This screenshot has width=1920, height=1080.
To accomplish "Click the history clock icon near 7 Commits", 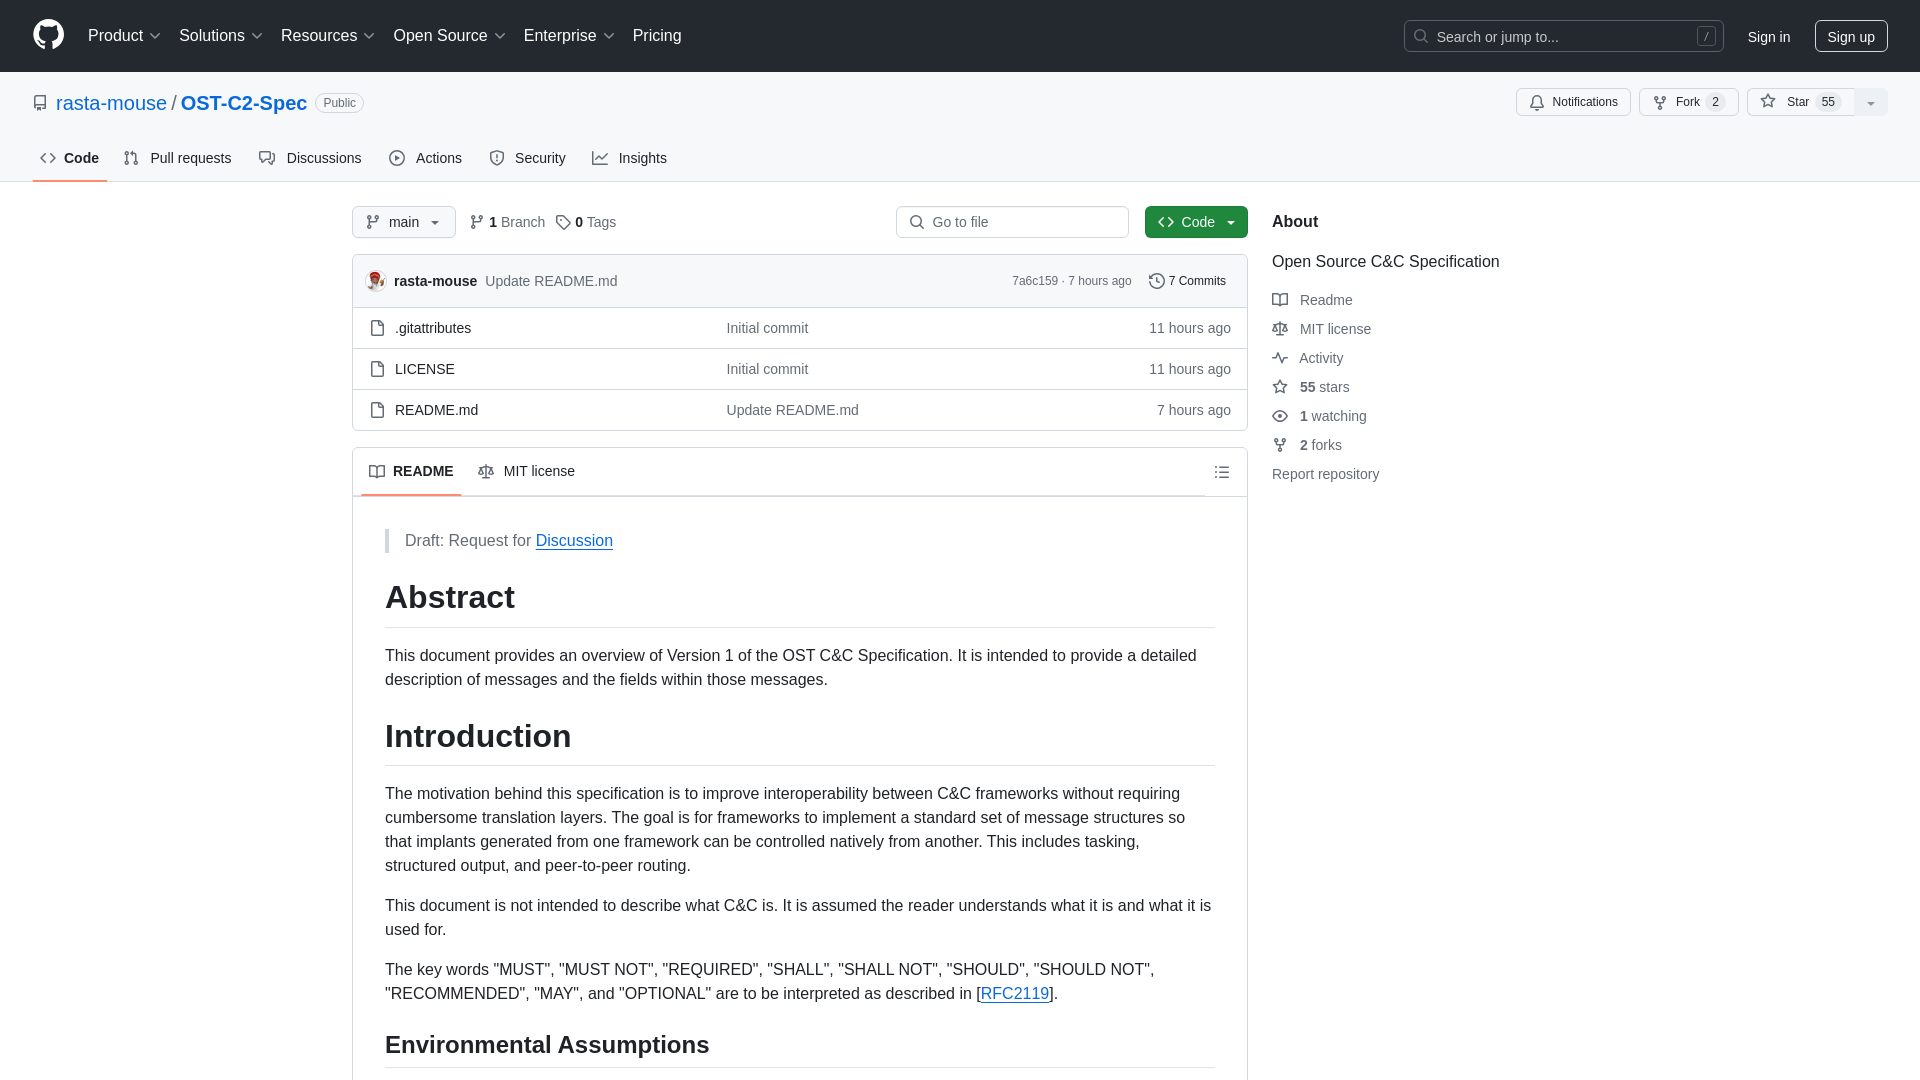I will click(x=1157, y=281).
